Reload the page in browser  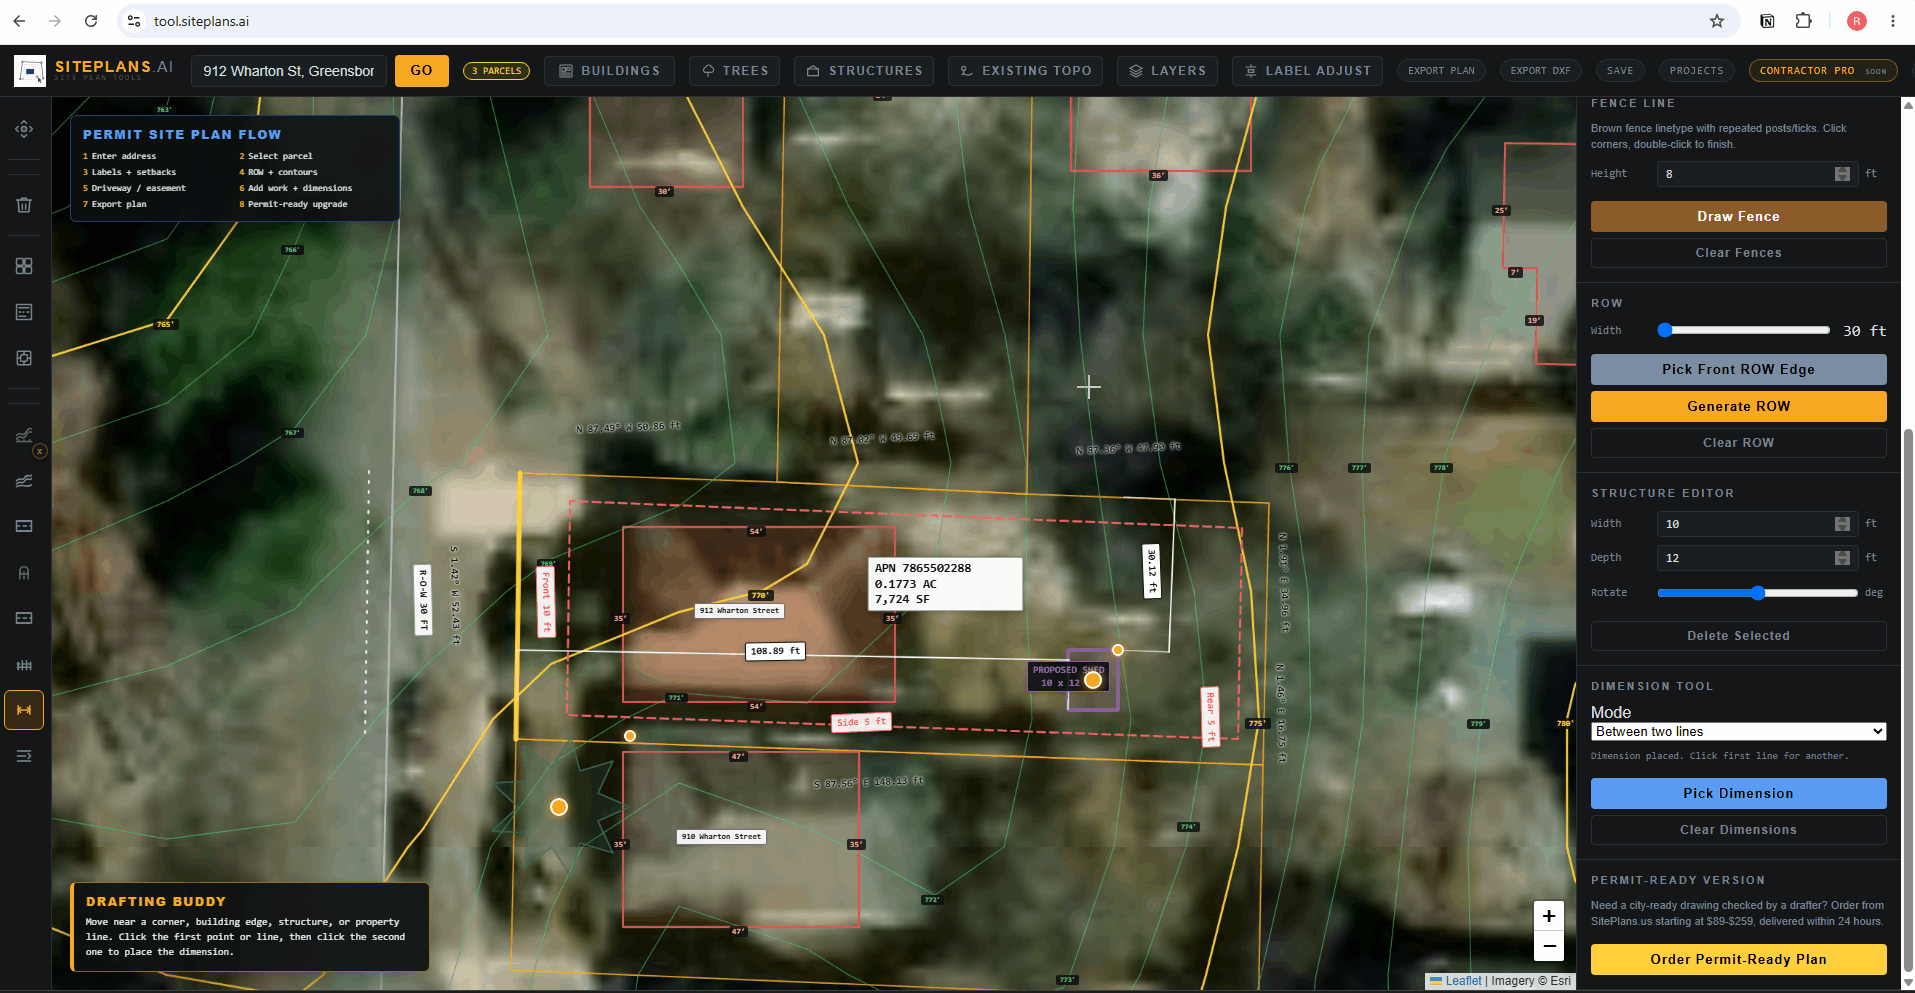91,21
